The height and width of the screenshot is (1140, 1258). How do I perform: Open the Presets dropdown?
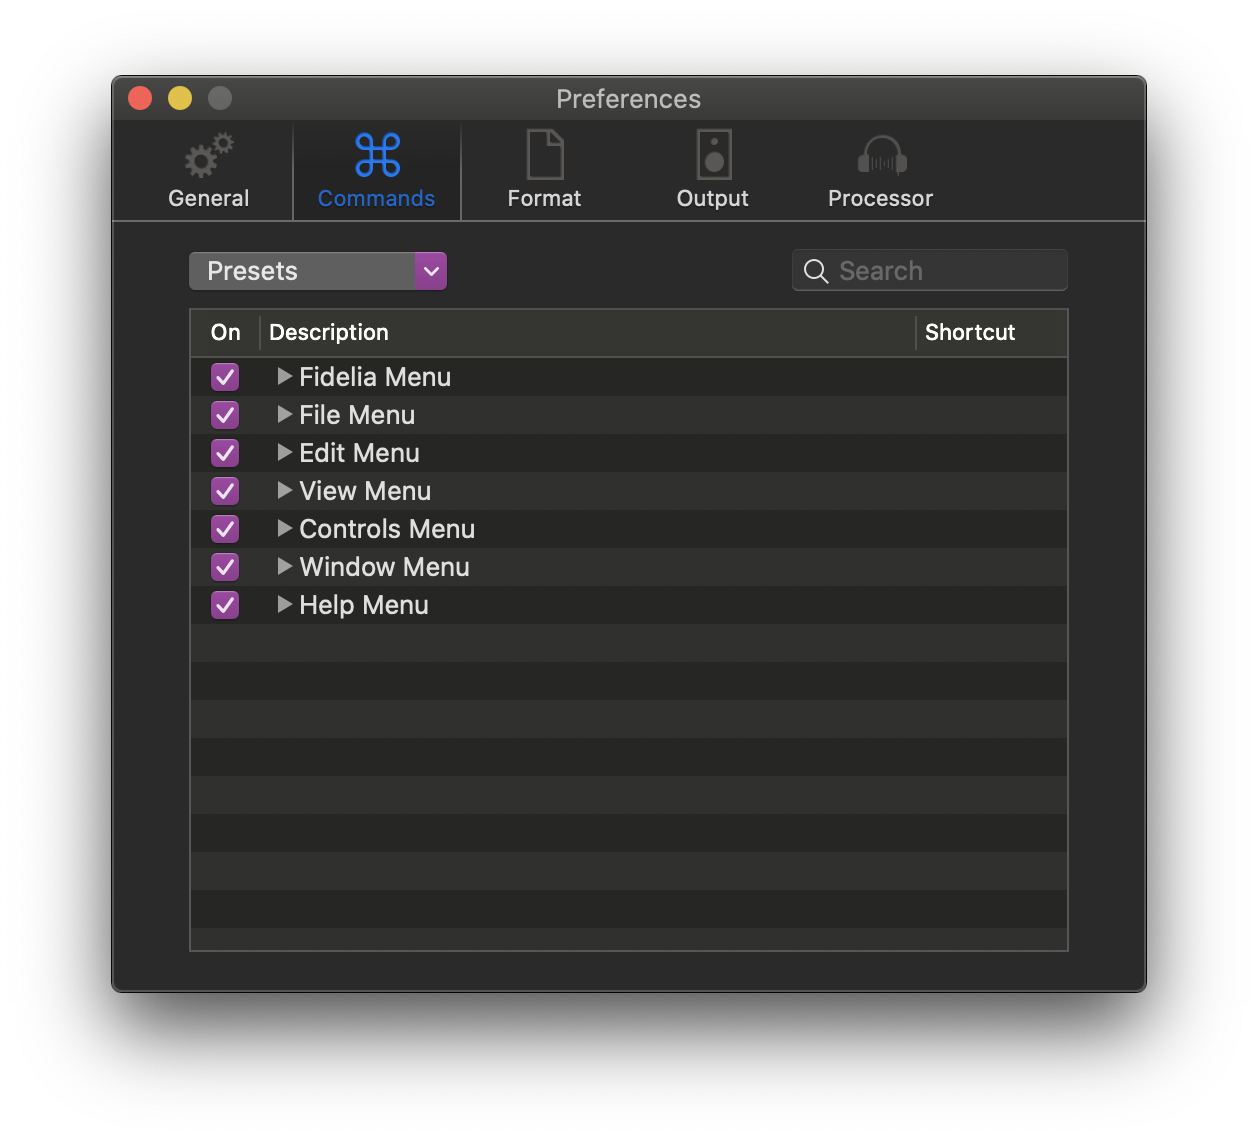[x=318, y=271]
